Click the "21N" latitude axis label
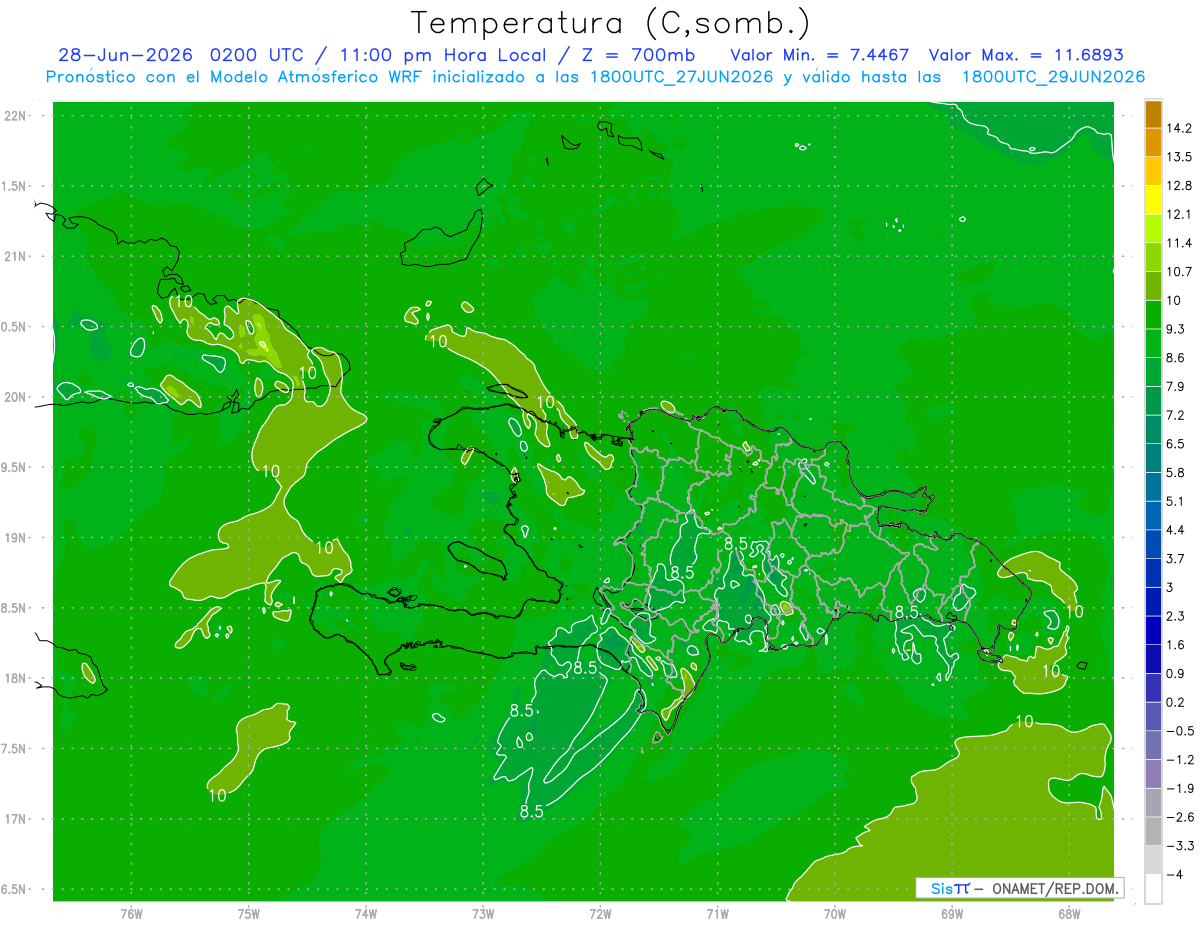This screenshot has width=1200, height=927. coord(15,256)
